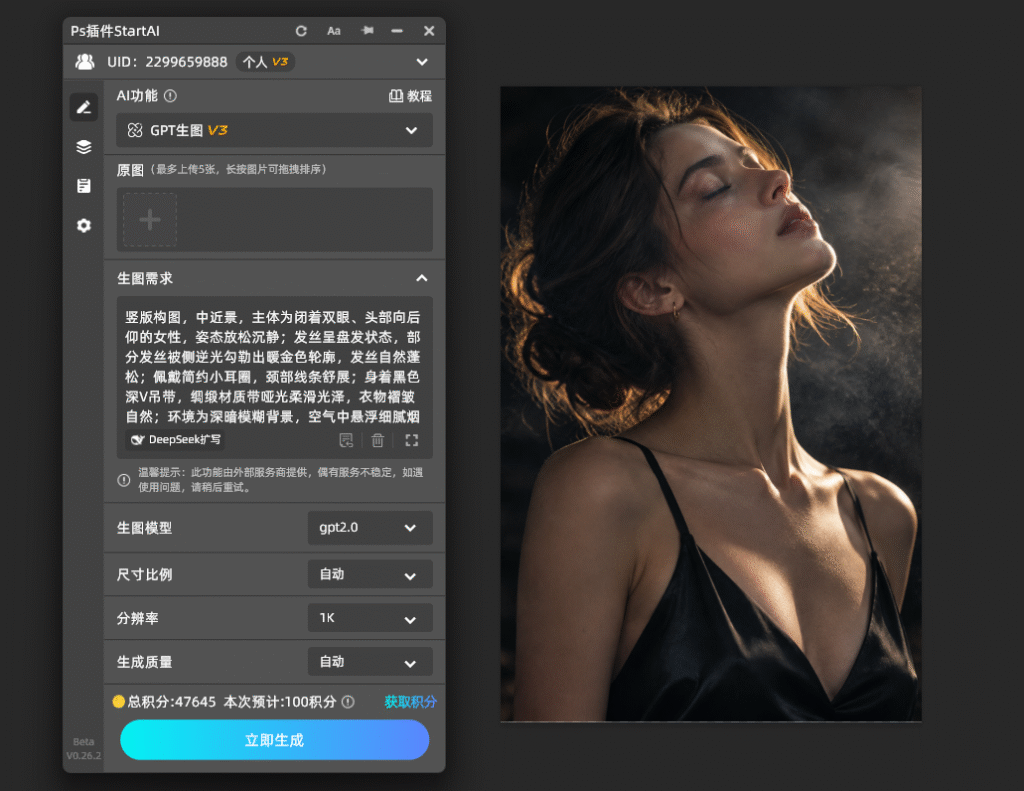The image size is (1024, 791).
Task: Collapse the 生图需求 section
Action: point(422,278)
